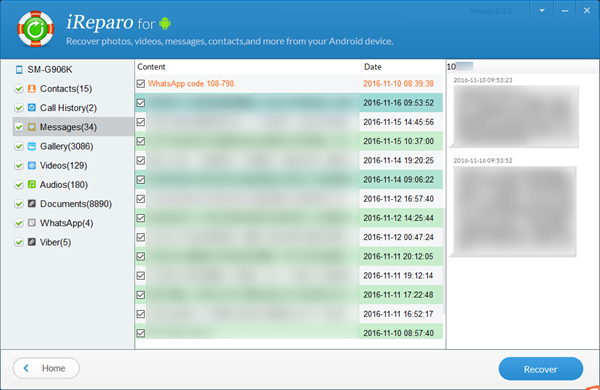Toggle the Videos(129) checkbox
Screen dimensions: 600x390
click(19, 165)
